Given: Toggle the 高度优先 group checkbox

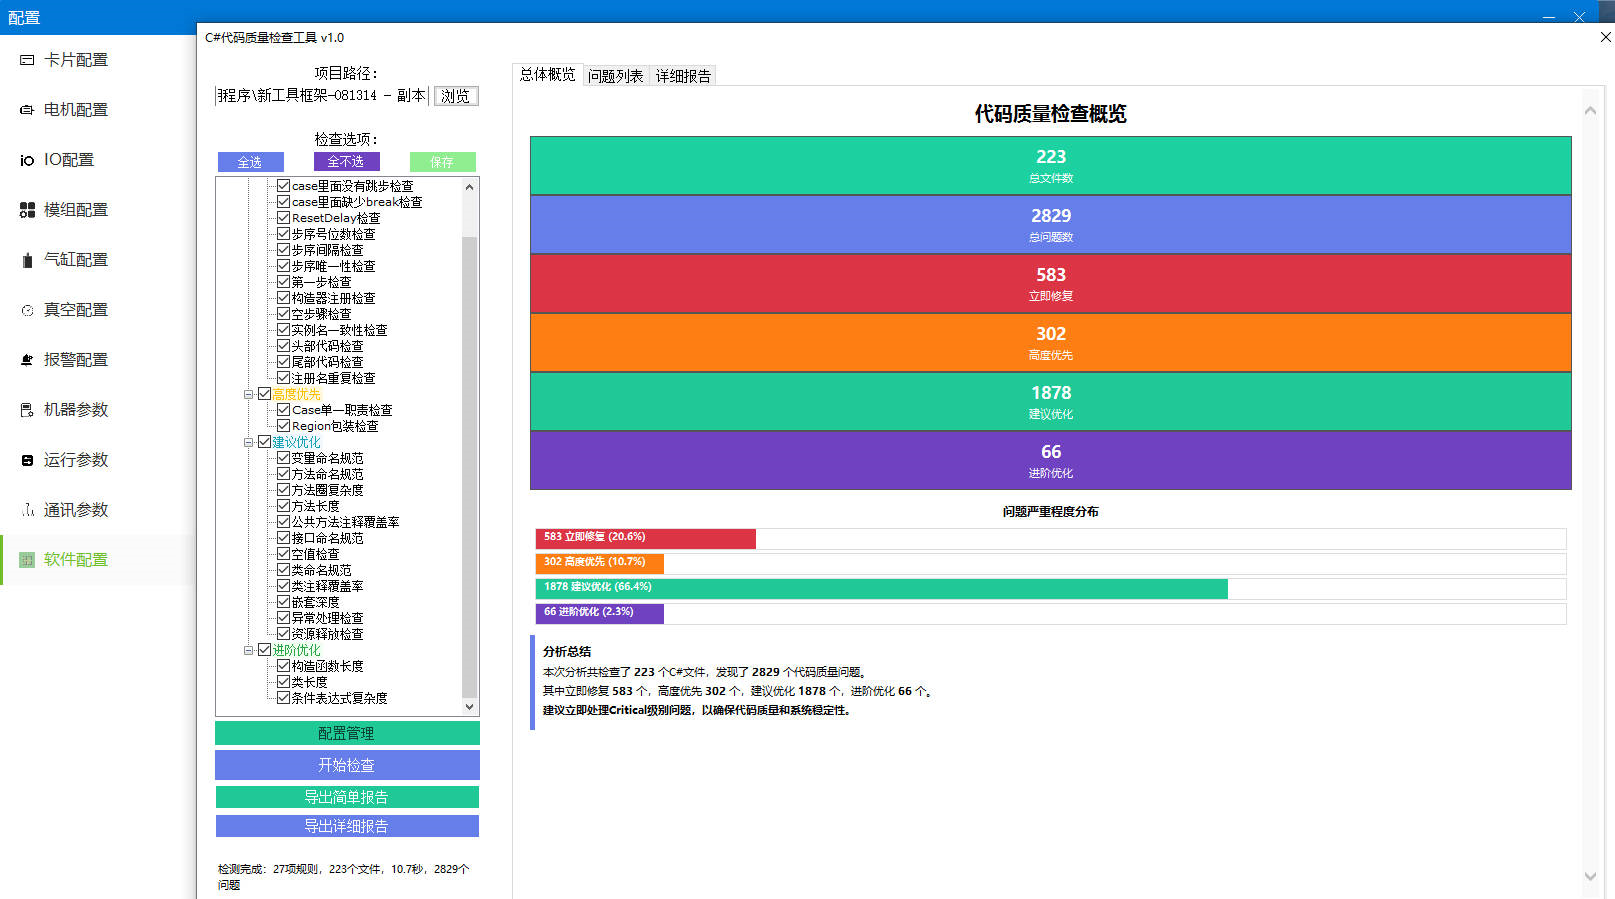Looking at the screenshot, I should pos(264,394).
